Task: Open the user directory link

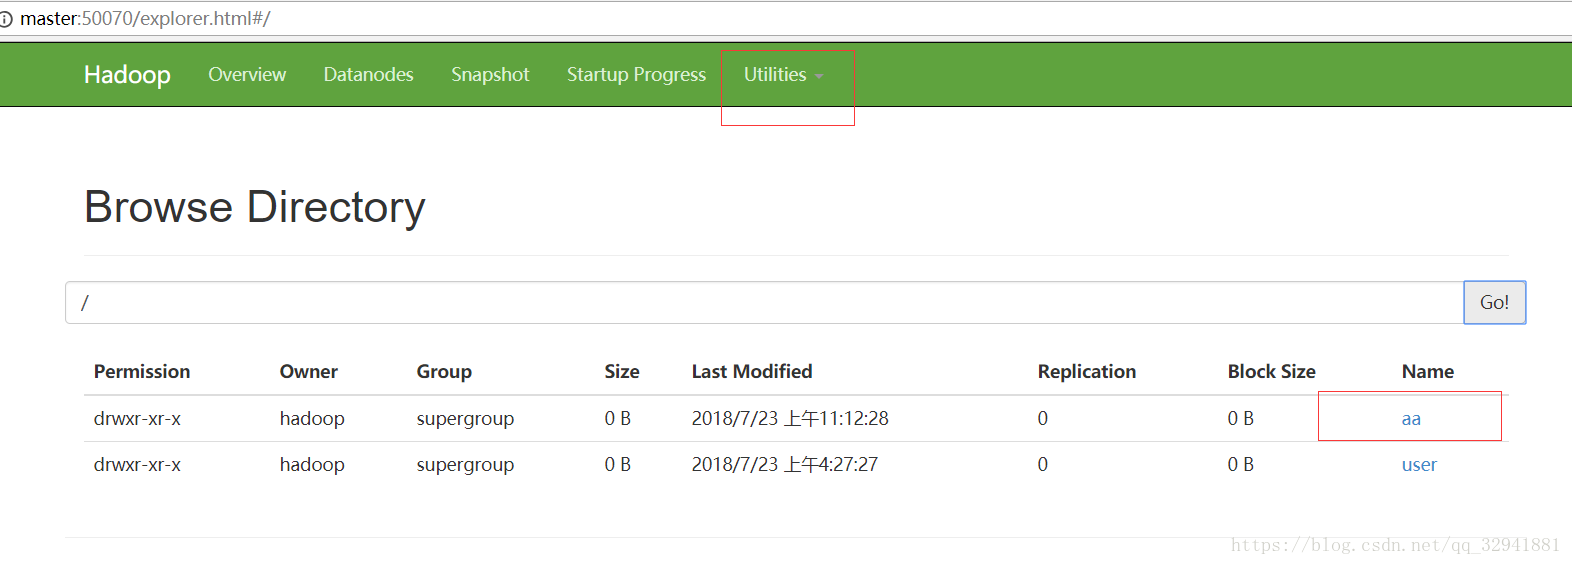Action: coord(1419,465)
